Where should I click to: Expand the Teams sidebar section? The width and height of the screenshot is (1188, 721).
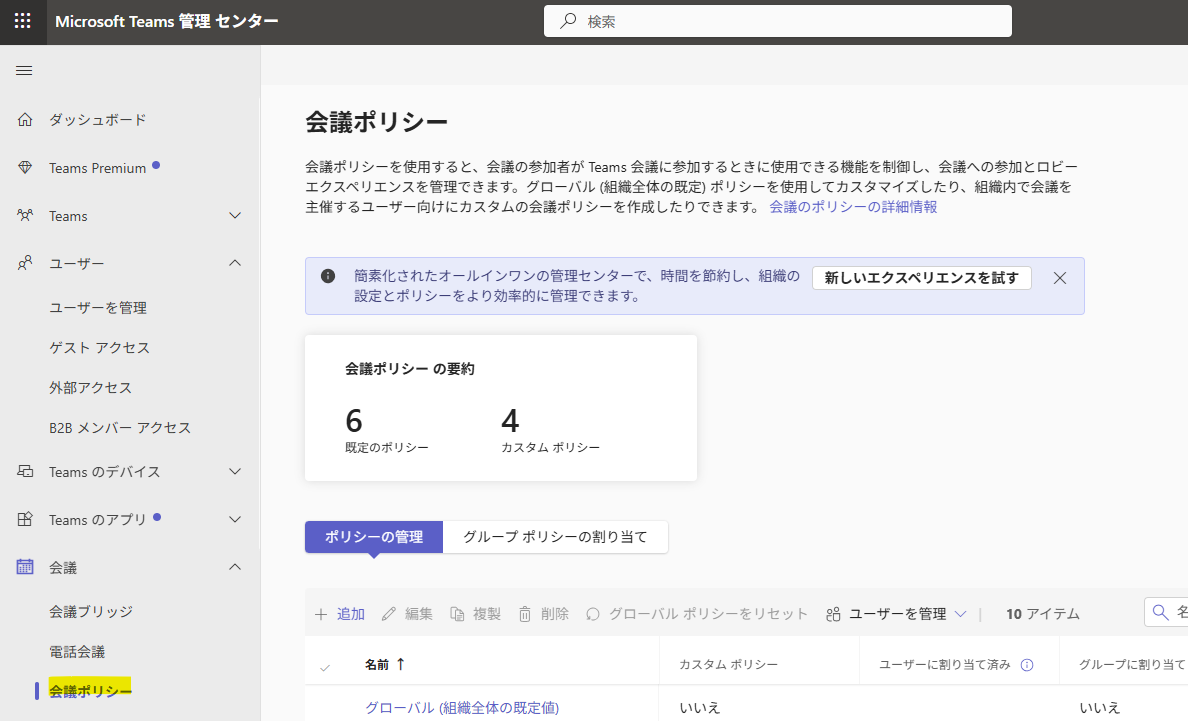(x=235, y=216)
